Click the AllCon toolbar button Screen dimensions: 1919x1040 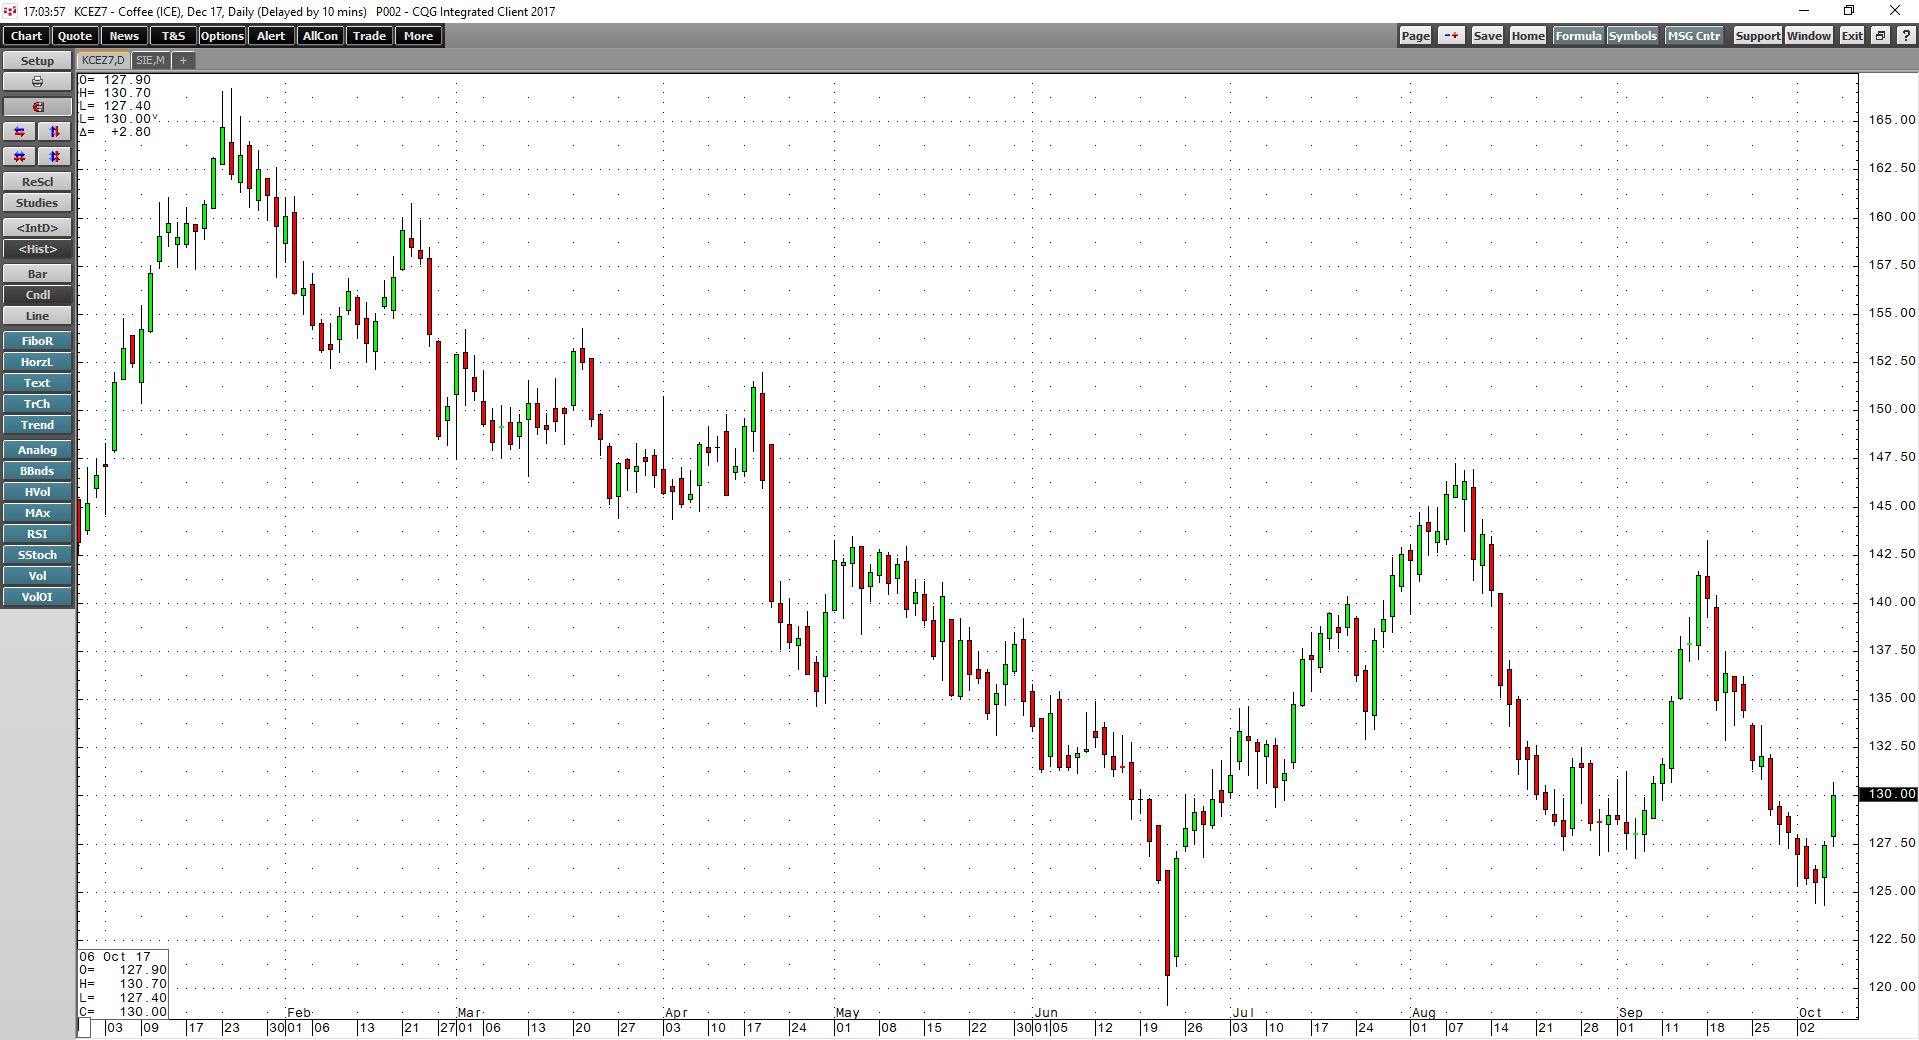[x=320, y=36]
